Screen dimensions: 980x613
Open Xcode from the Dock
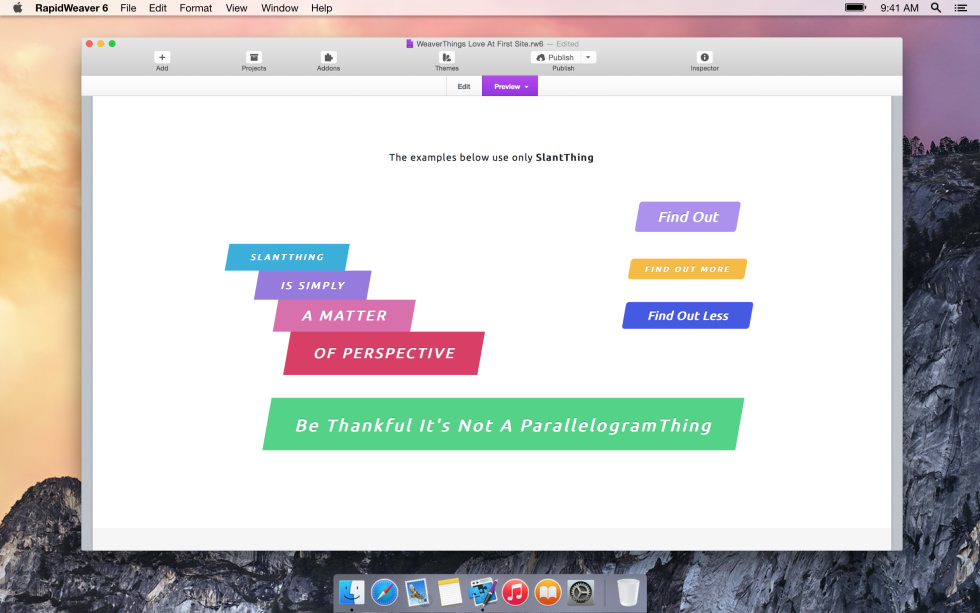point(482,592)
